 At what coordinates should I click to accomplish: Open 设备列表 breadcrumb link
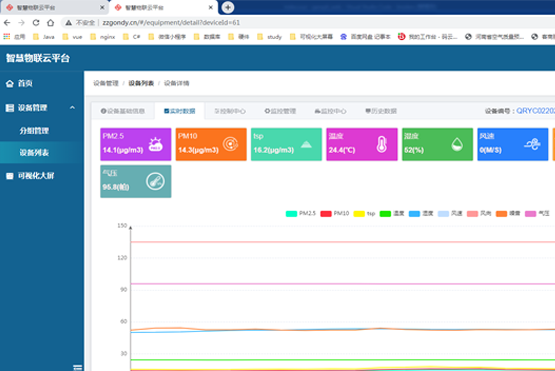point(141,83)
